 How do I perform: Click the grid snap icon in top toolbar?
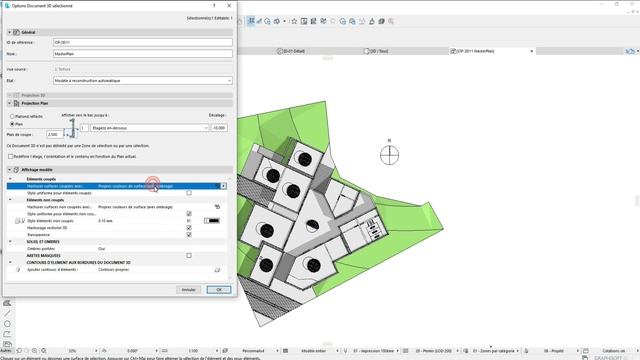tap(251, 21)
